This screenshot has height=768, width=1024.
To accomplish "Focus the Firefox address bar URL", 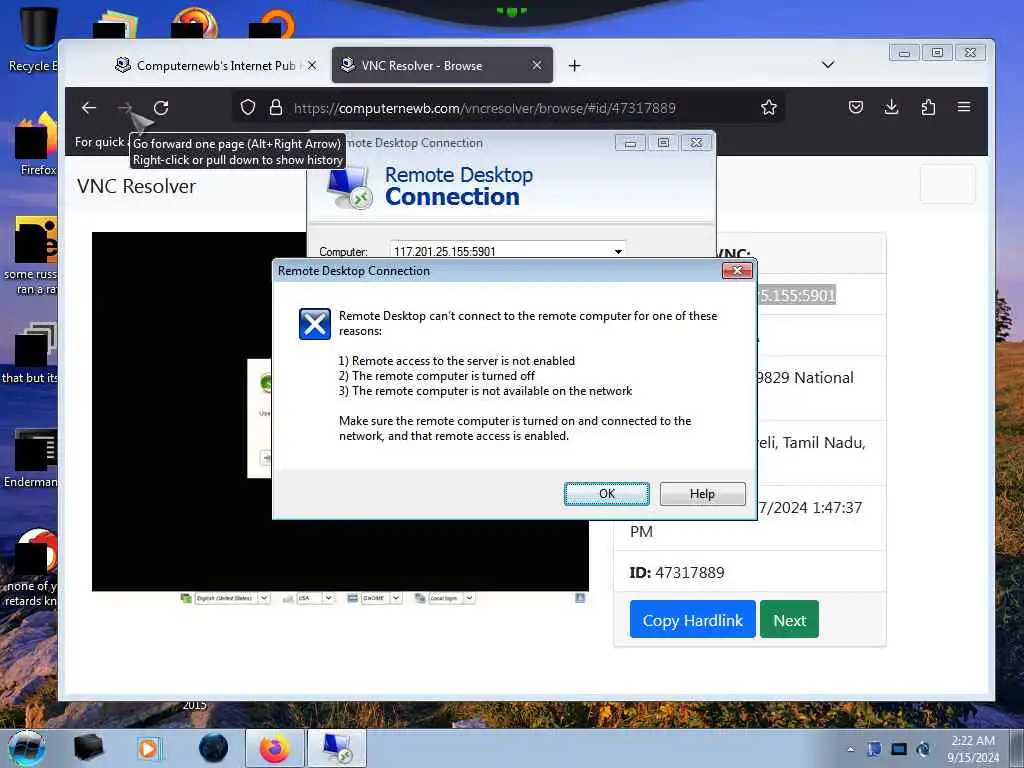I will pos(484,108).
